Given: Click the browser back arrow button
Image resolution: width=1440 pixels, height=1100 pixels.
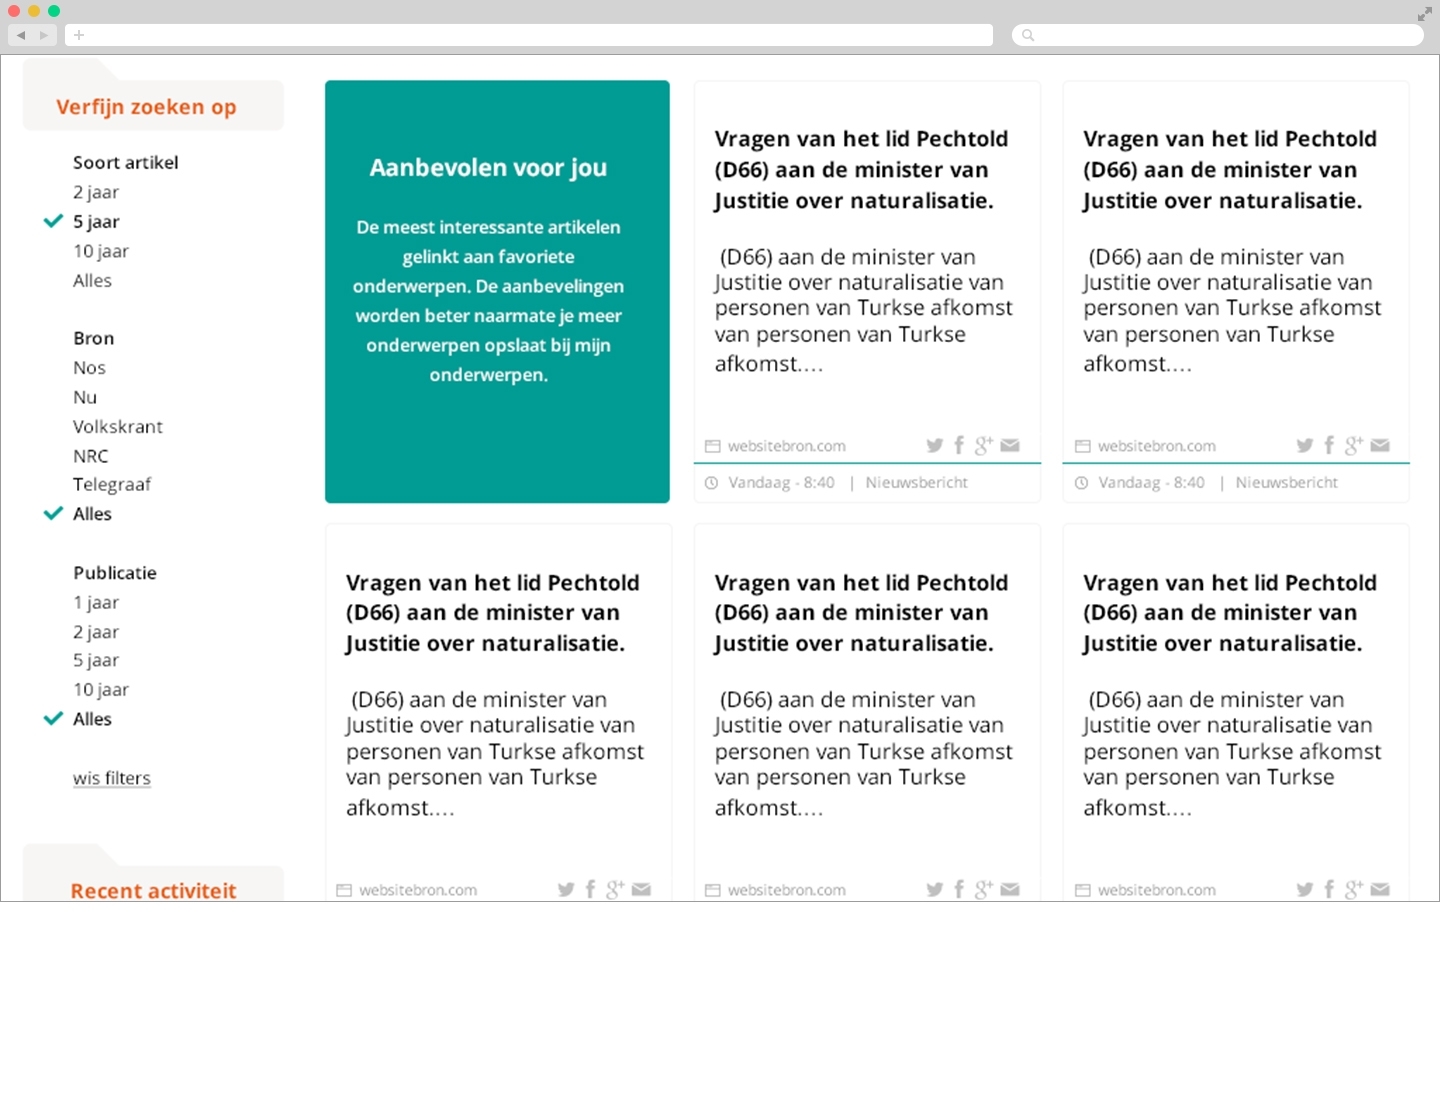Looking at the screenshot, I should click(21, 35).
